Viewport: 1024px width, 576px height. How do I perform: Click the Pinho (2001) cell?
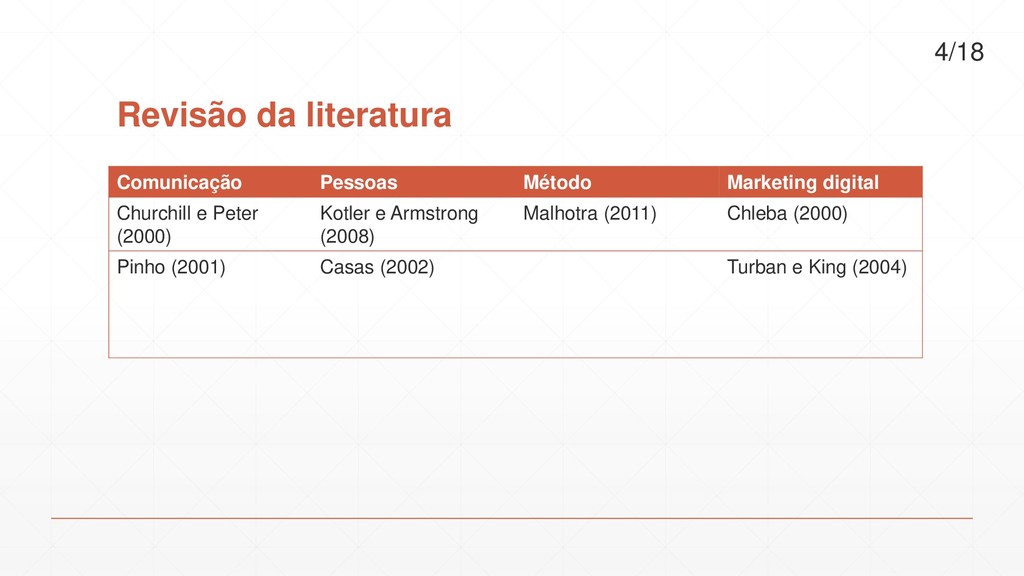tap(210, 304)
